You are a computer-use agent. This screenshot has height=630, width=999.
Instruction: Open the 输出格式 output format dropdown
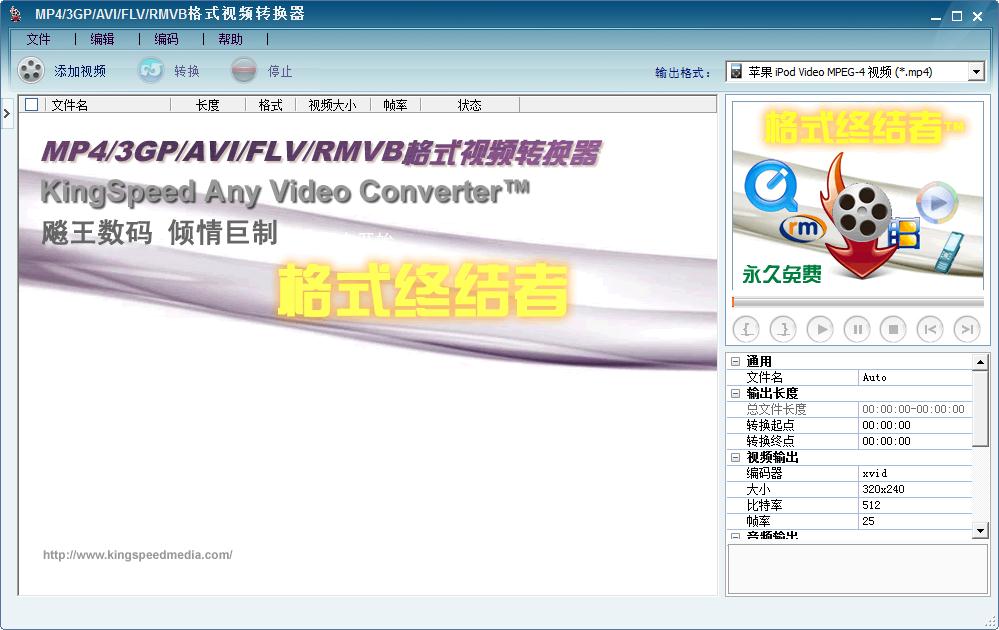pyautogui.click(x=977, y=70)
